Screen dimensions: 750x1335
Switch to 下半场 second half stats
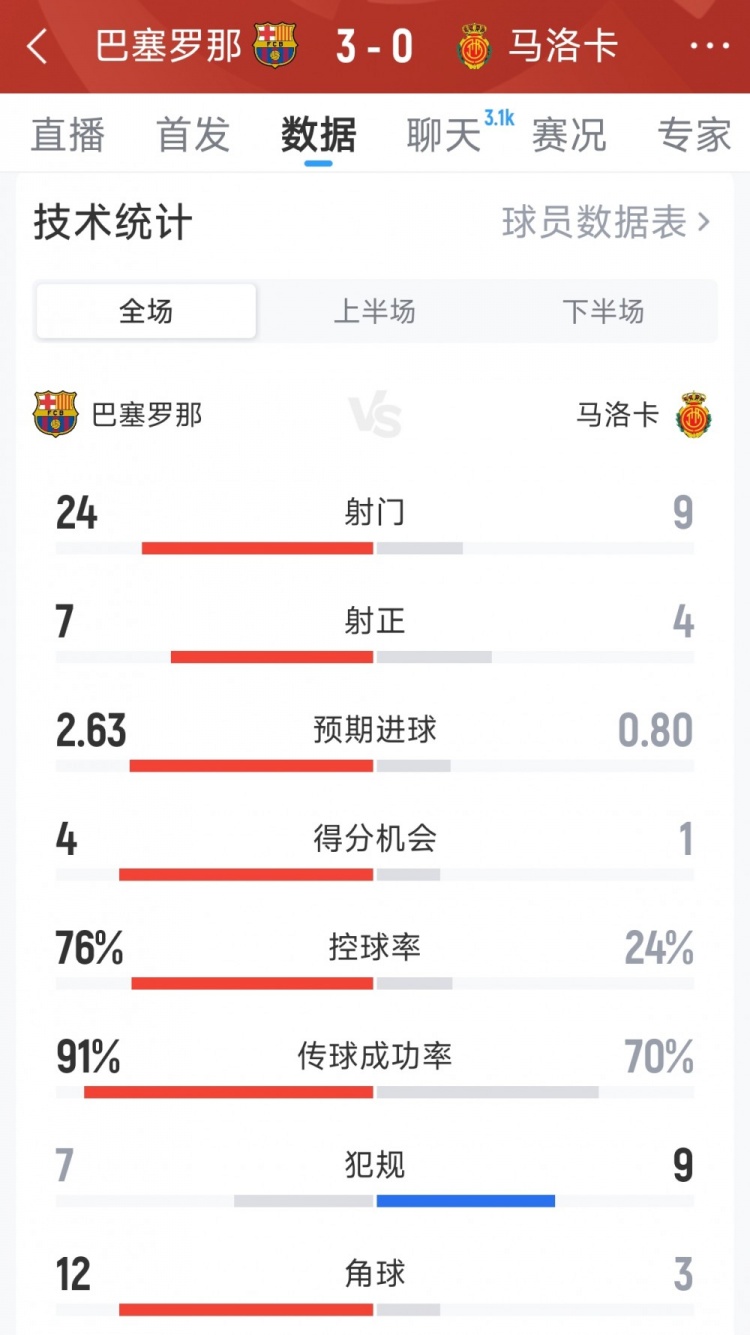603,312
